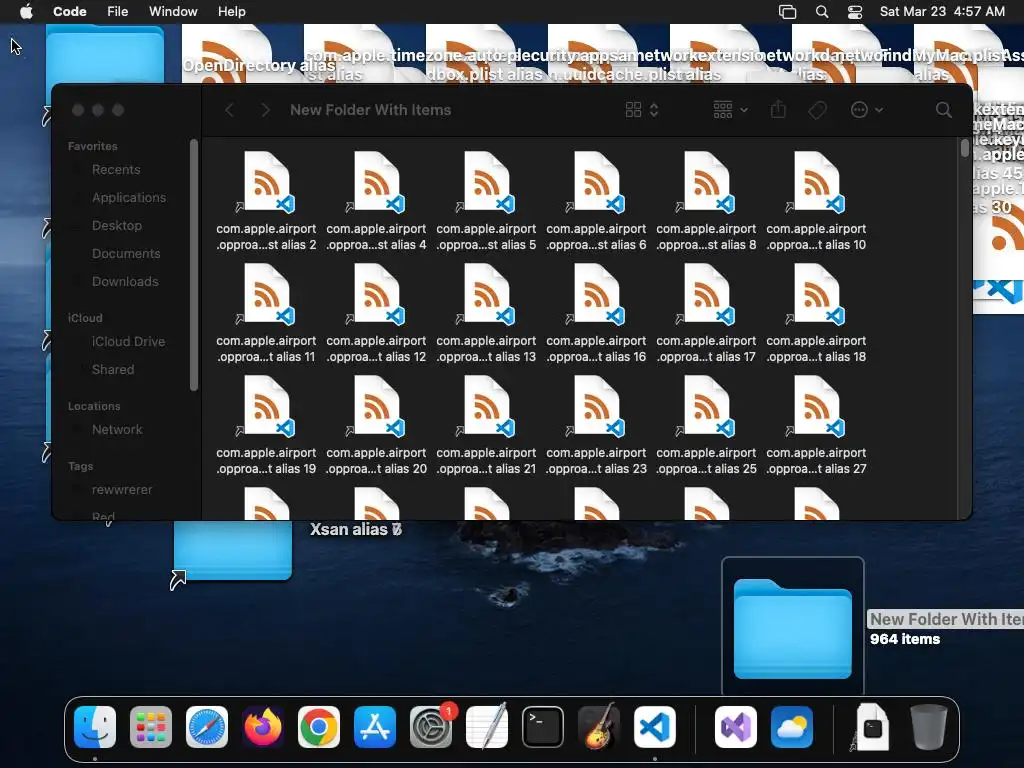Open the Code menu
Viewport: 1024px width, 768px height.
click(70, 12)
